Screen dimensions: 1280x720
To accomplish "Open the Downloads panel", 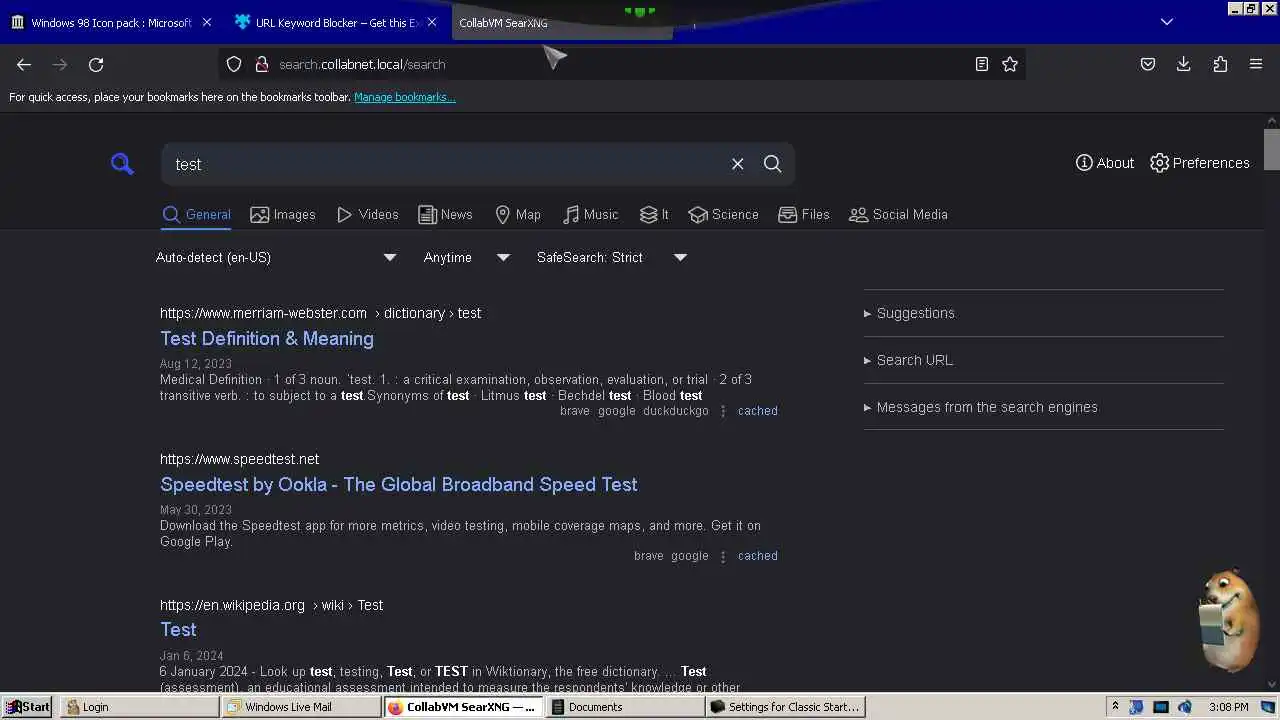I will [x=1184, y=64].
